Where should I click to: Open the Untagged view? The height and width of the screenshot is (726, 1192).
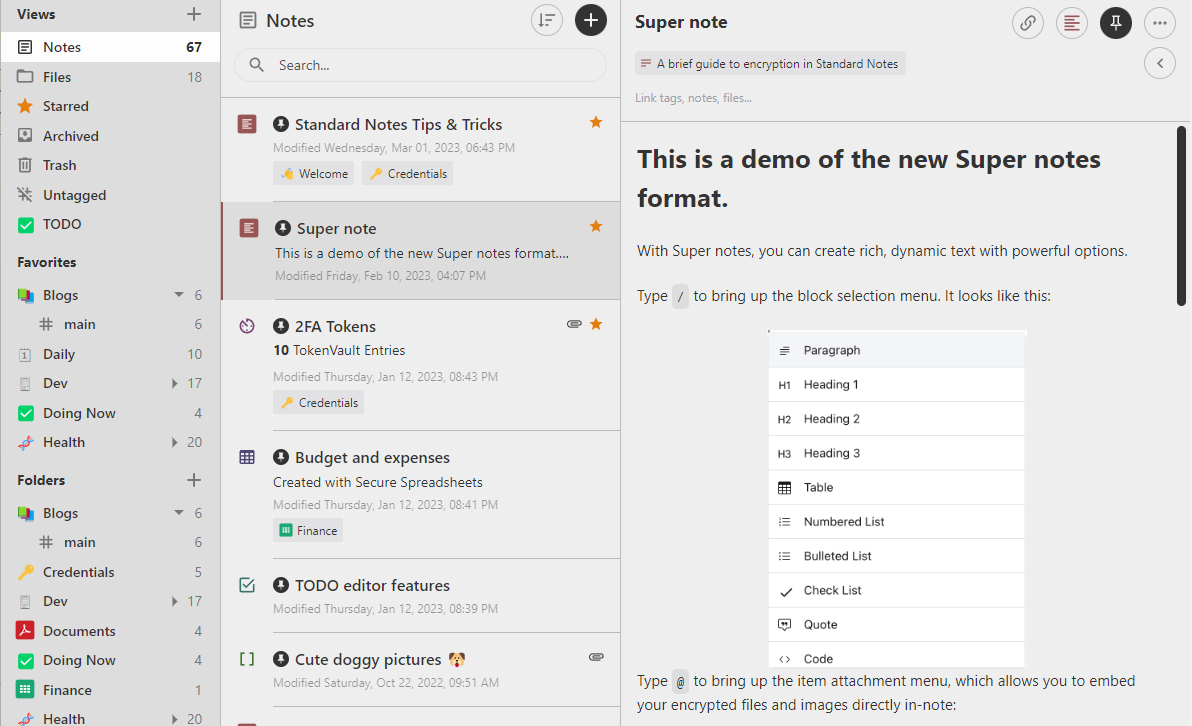[110, 195]
